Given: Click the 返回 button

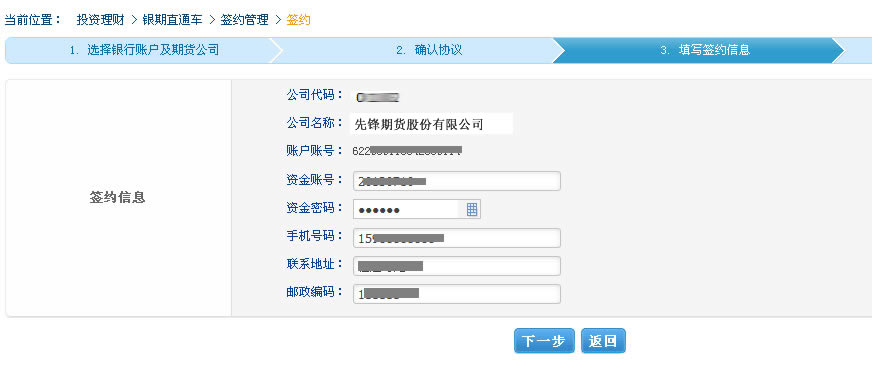Looking at the screenshot, I should (x=603, y=341).
